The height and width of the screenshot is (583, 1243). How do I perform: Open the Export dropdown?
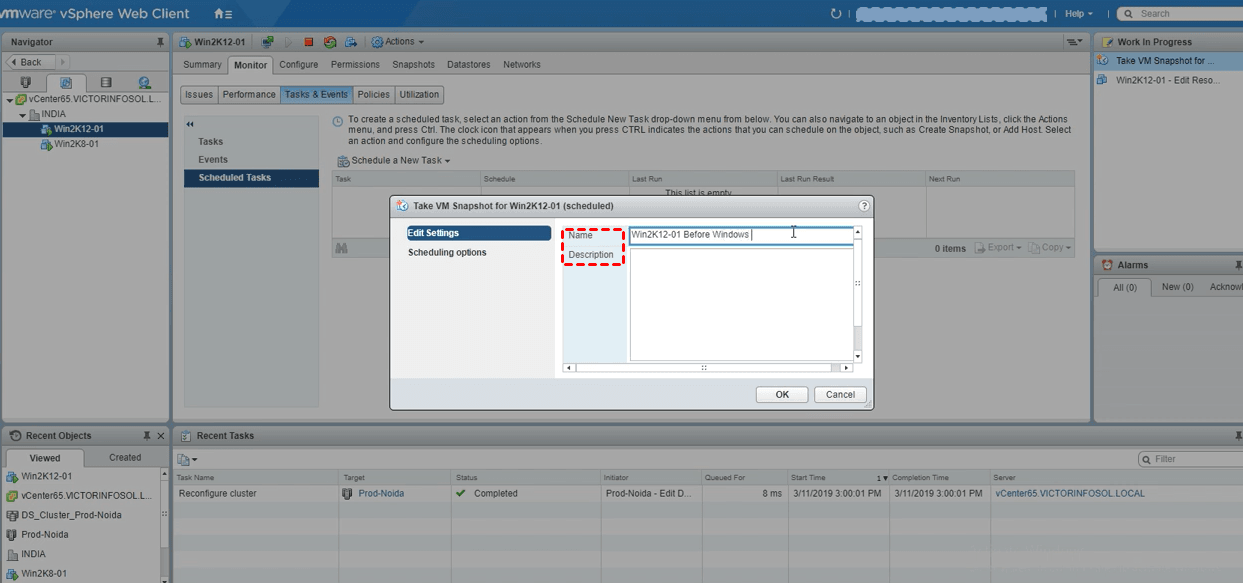(x=998, y=248)
